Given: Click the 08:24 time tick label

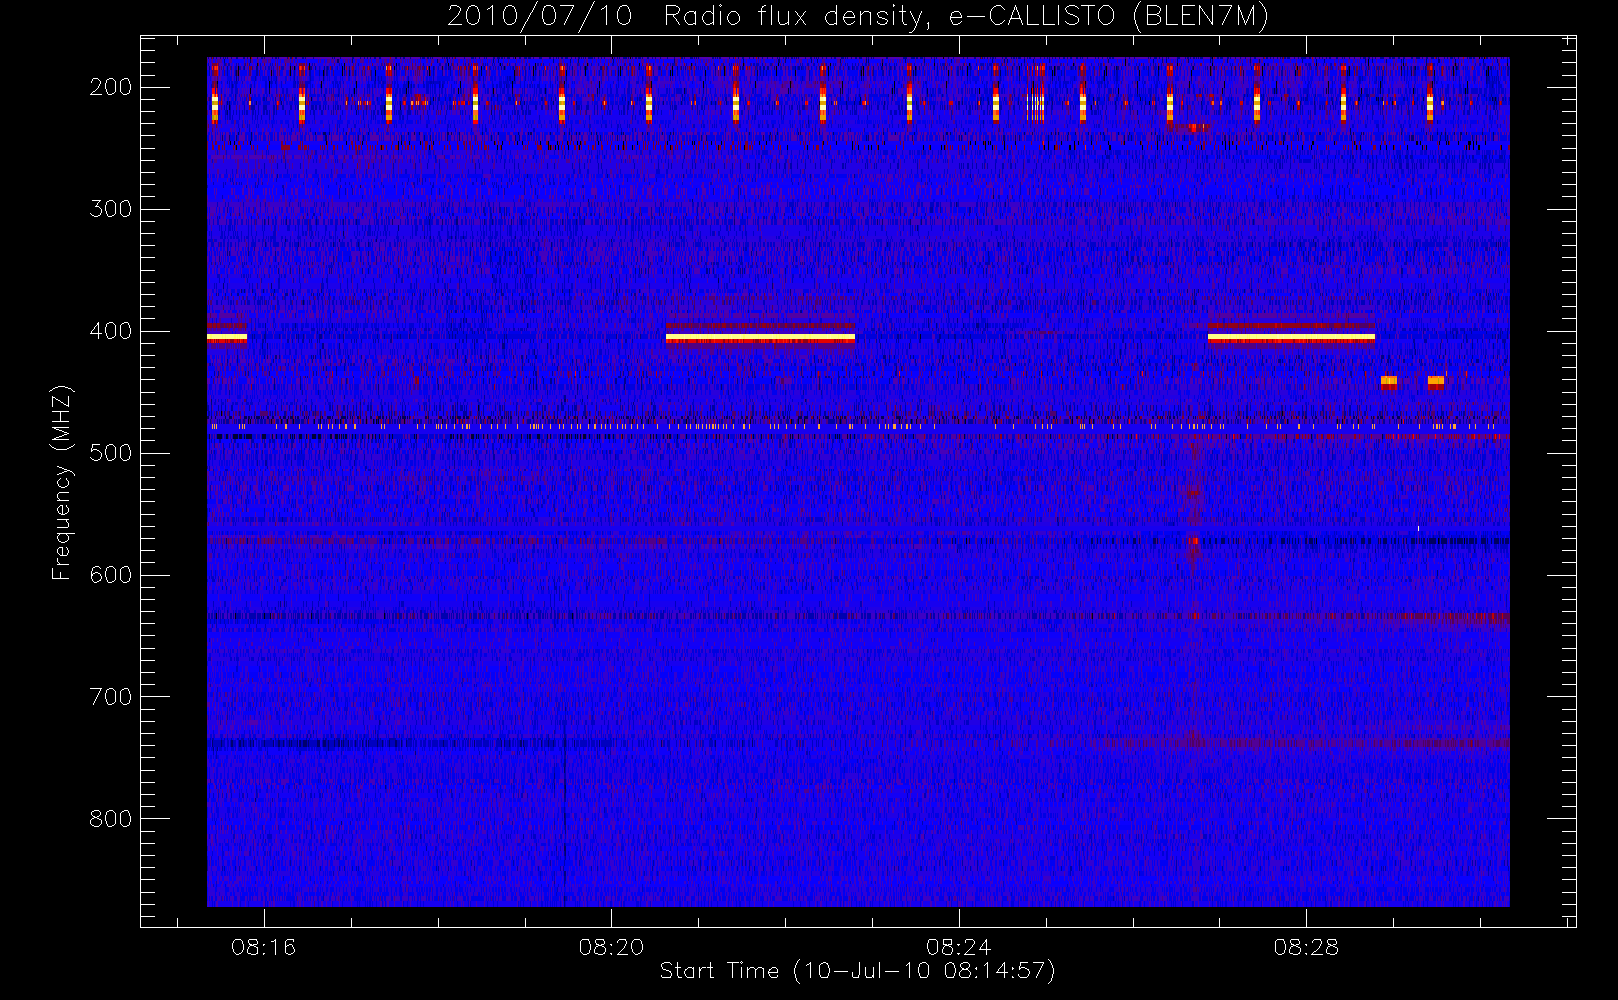Looking at the screenshot, I should tap(958, 947).
